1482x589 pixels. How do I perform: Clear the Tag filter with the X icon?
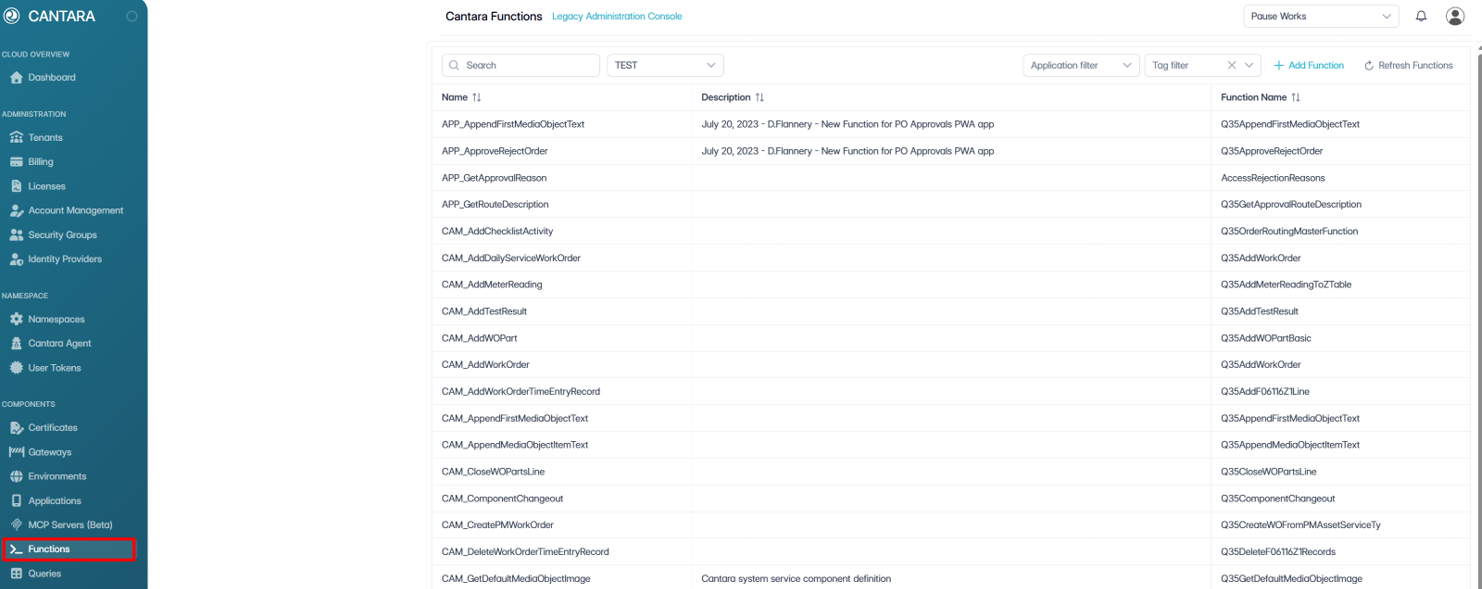(x=1232, y=65)
